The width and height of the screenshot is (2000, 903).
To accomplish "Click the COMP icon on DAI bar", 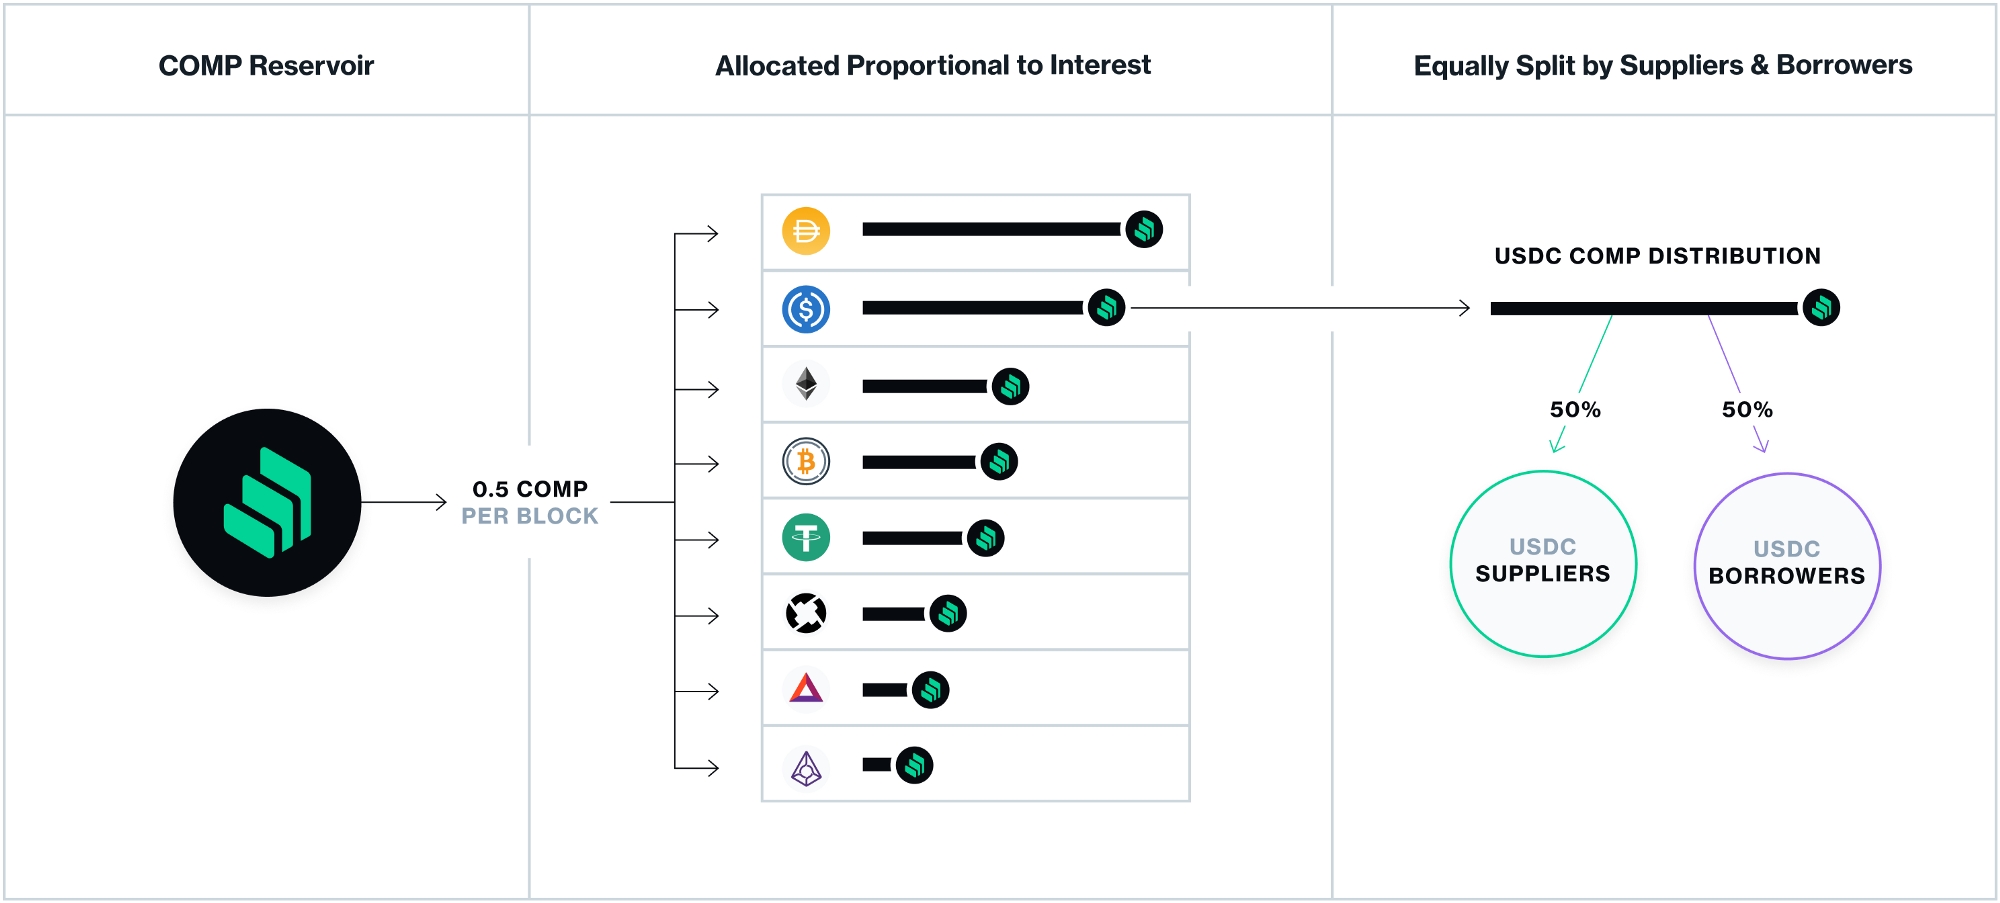I will (1144, 229).
